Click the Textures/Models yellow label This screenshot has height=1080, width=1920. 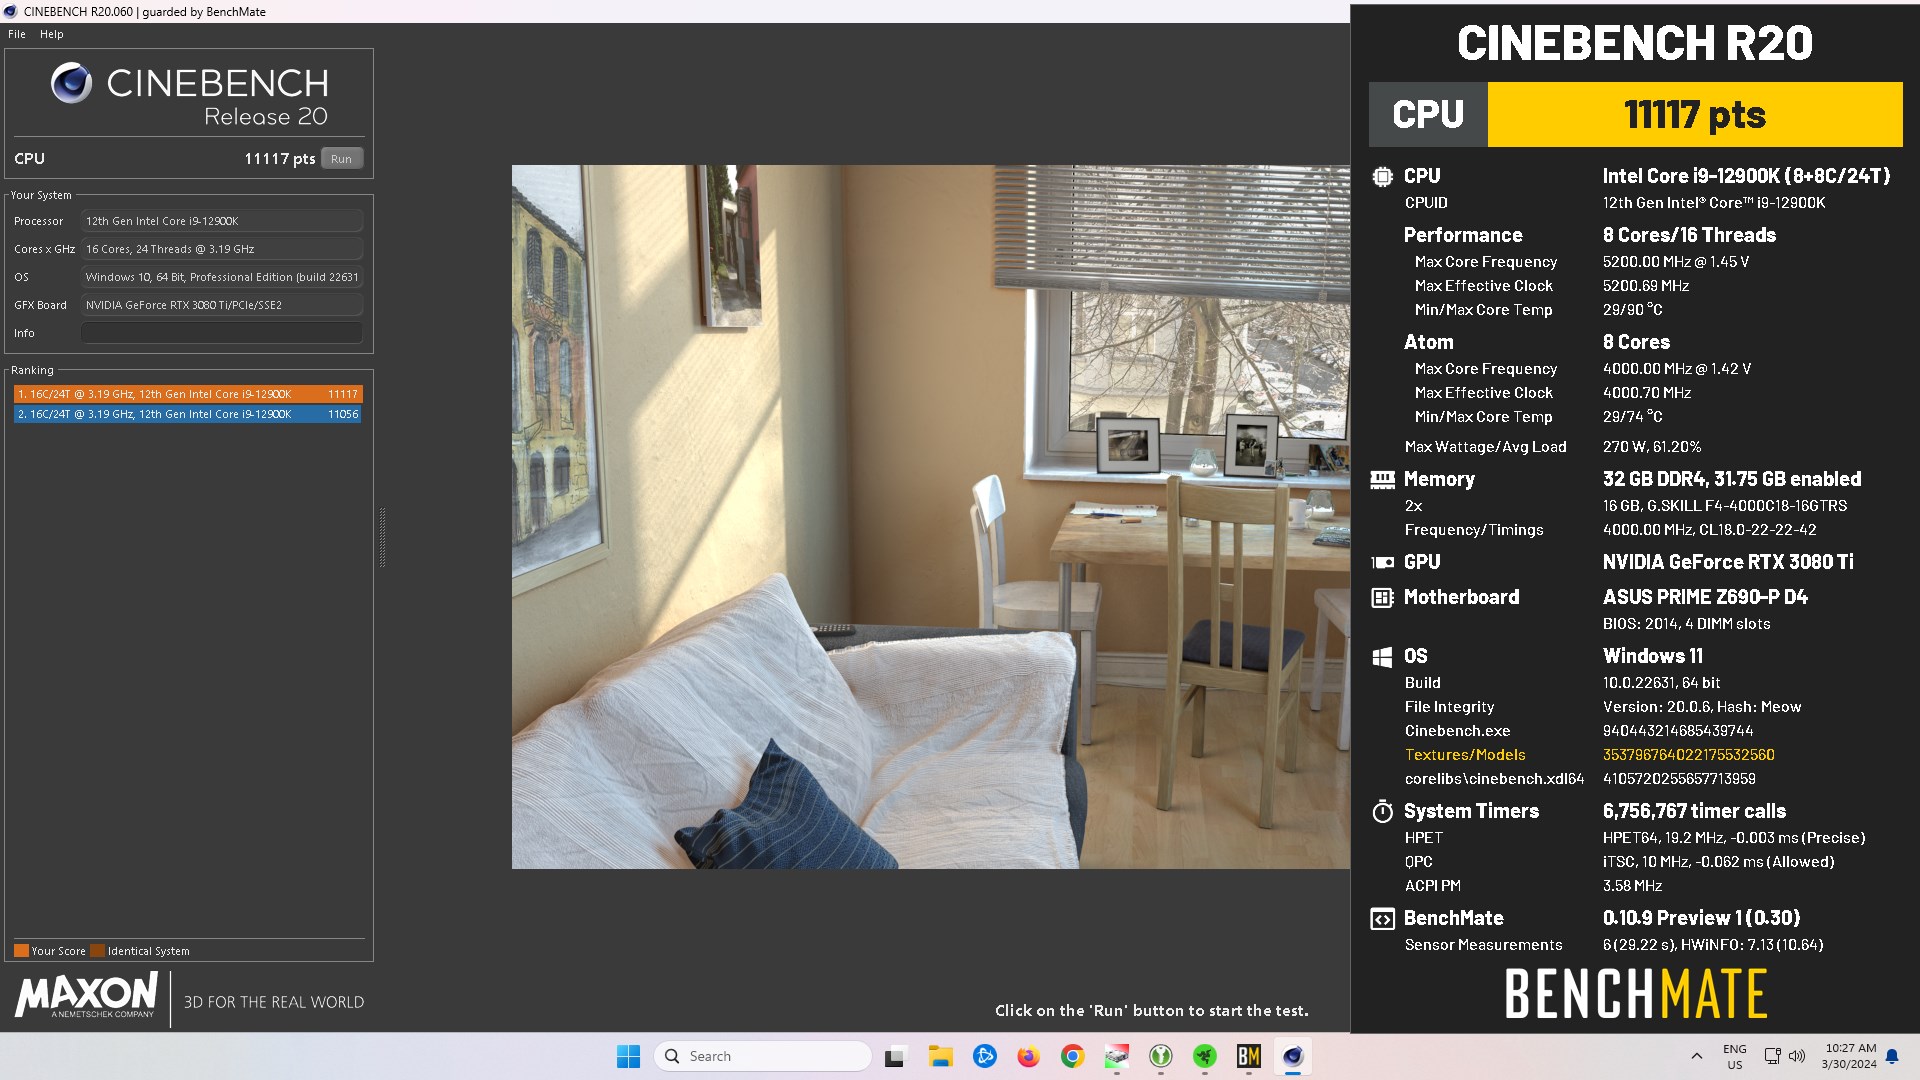pyautogui.click(x=1465, y=755)
